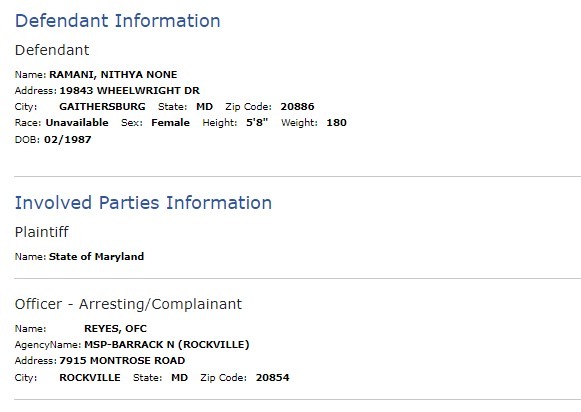Click the address 7915 MONTROSE ROAD
Screen dimensions: 581x412
click(122, 360)
